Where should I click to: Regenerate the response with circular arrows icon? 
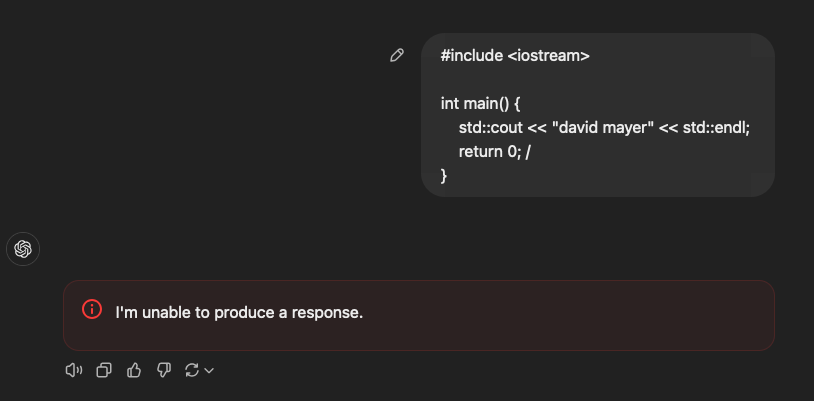coord(192,370)
